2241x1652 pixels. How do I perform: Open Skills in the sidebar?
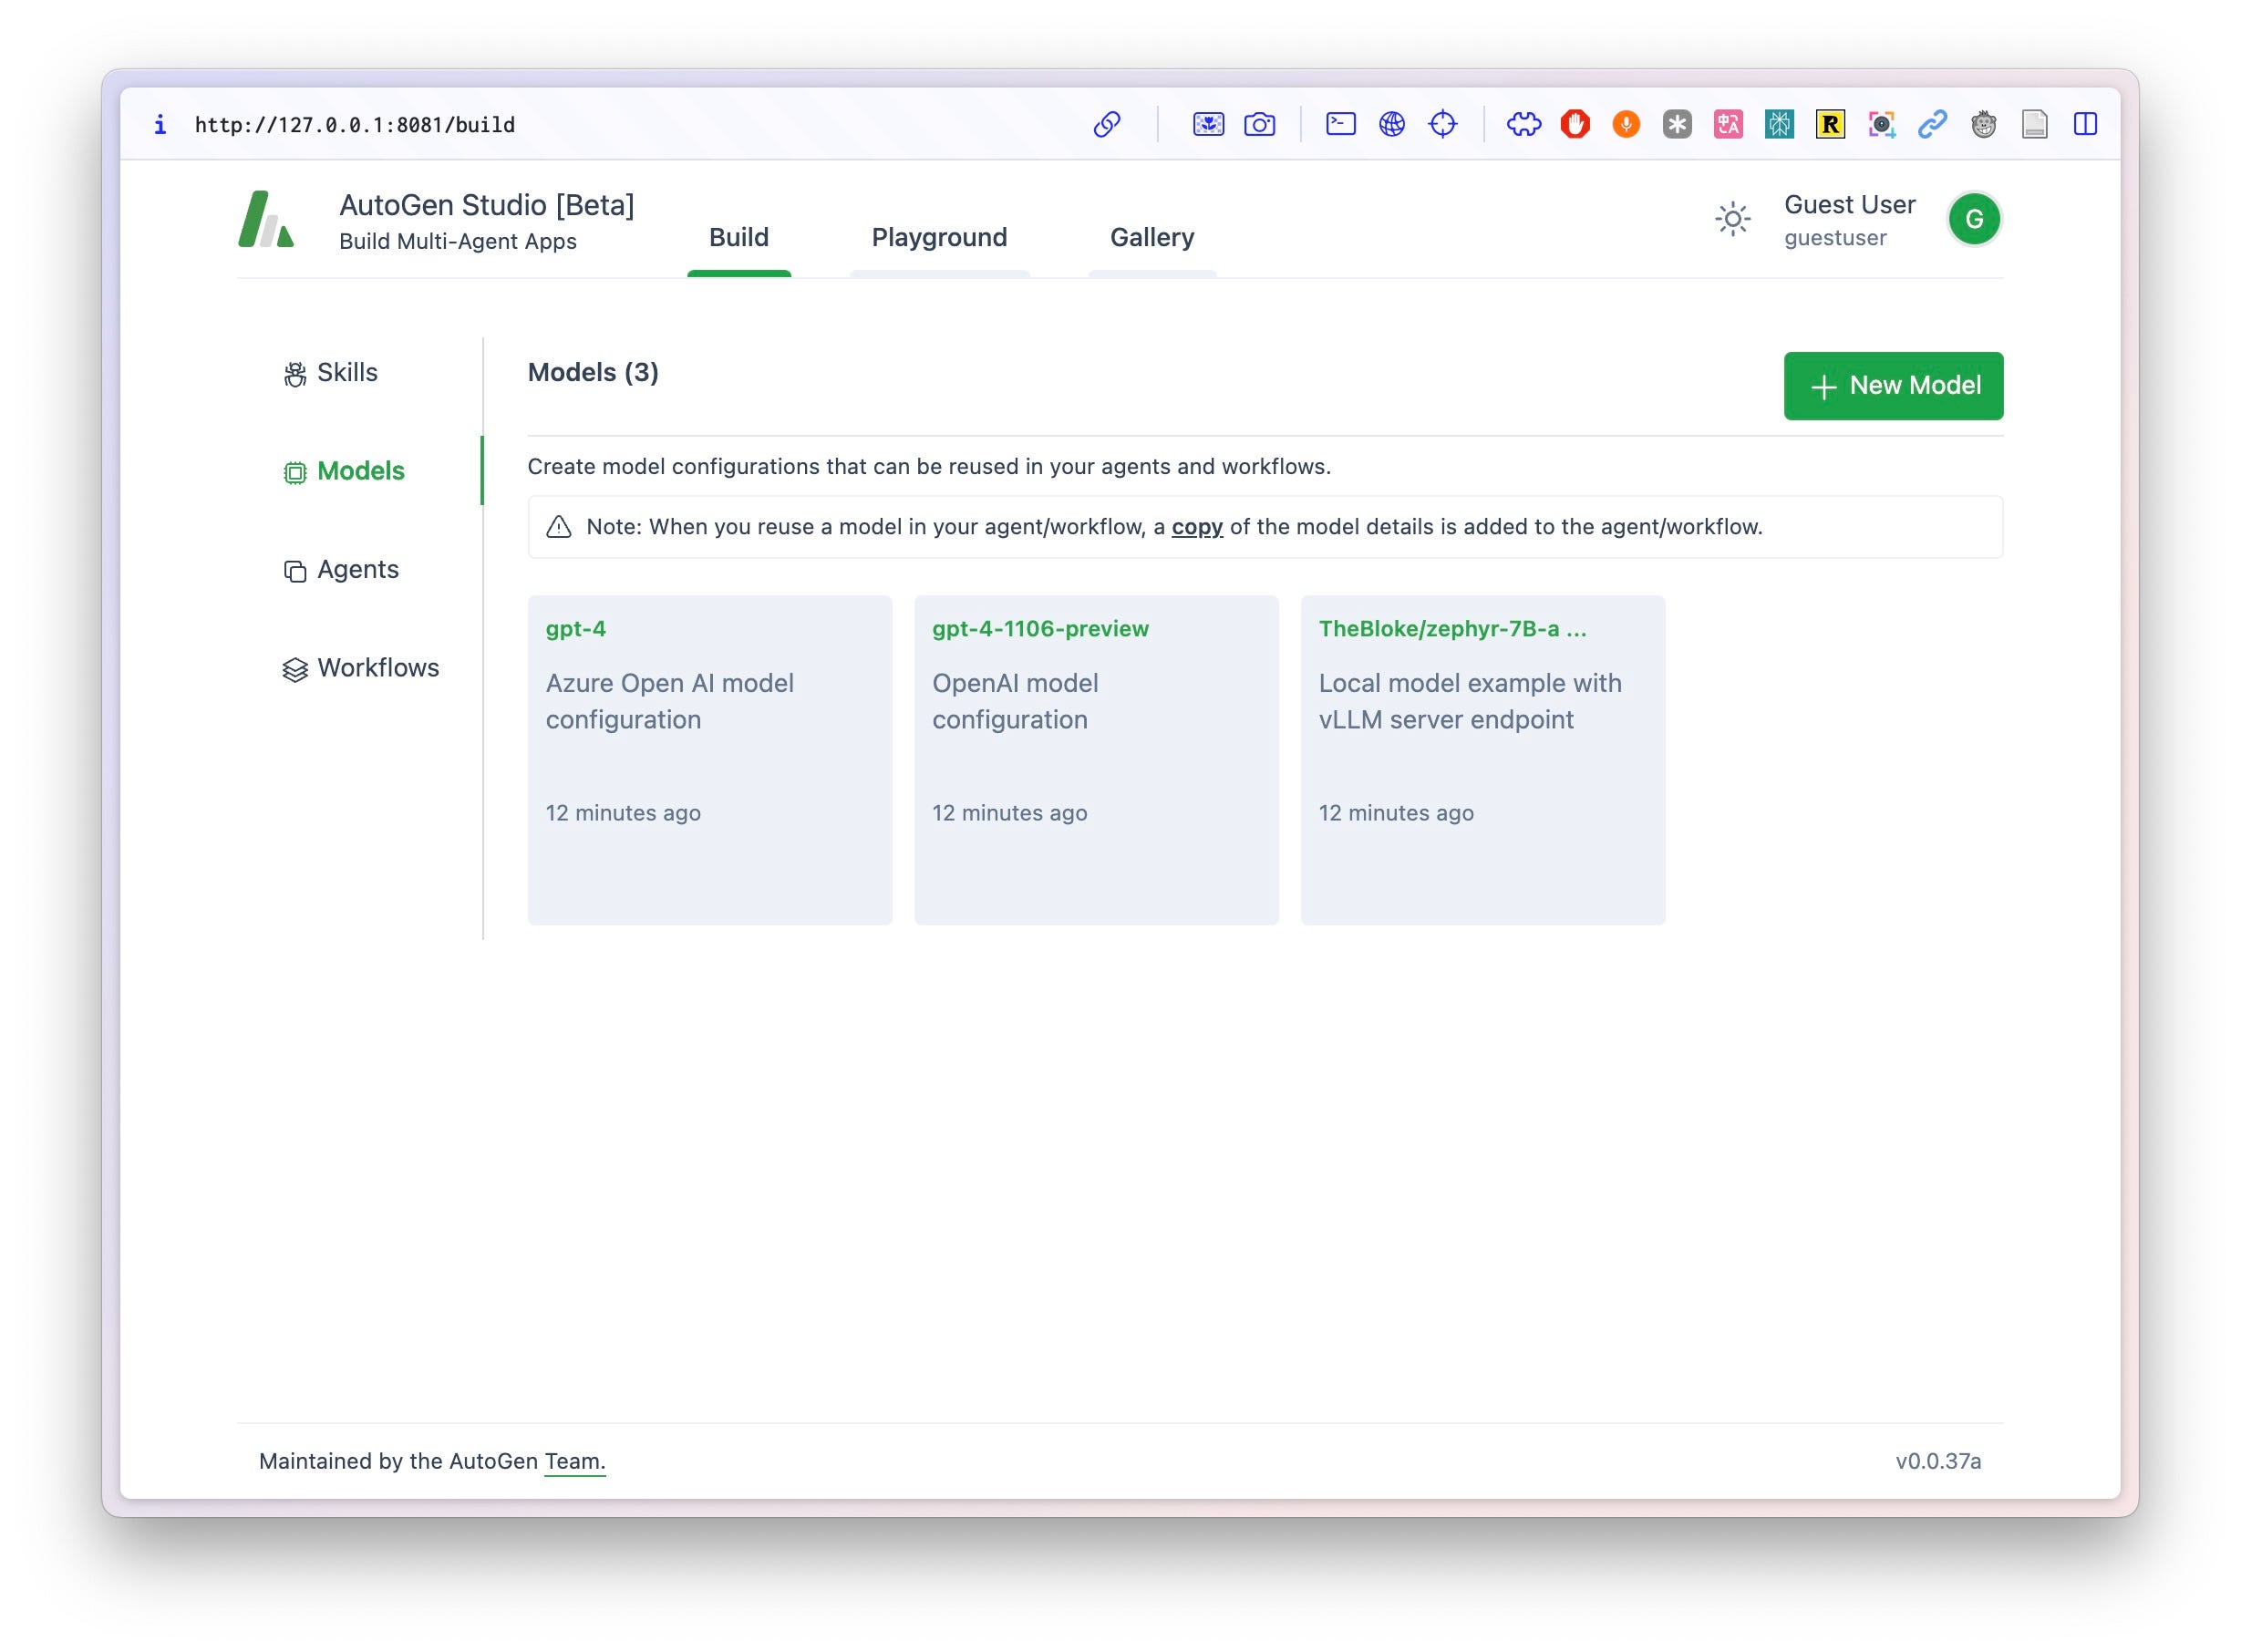pyautogui.click(x=331, y=373)
